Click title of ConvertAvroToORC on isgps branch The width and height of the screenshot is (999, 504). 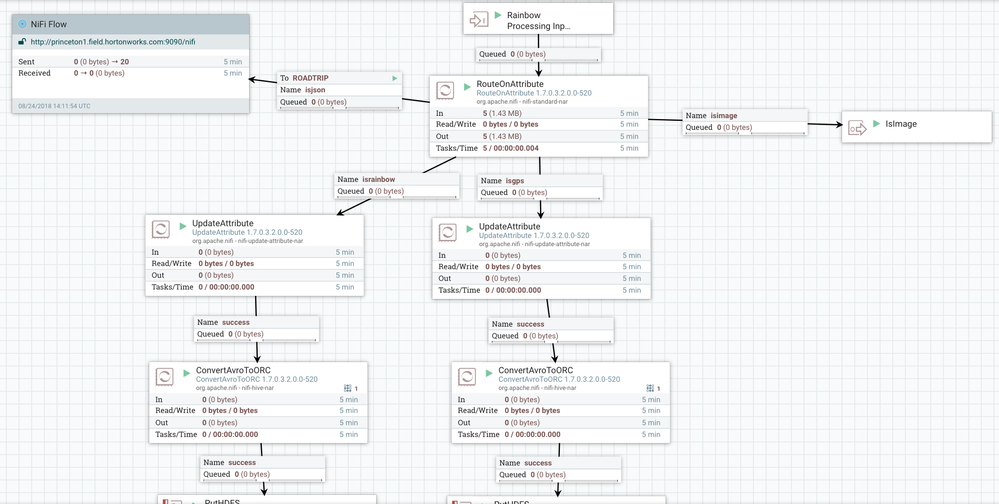click(x=535, y=371)
